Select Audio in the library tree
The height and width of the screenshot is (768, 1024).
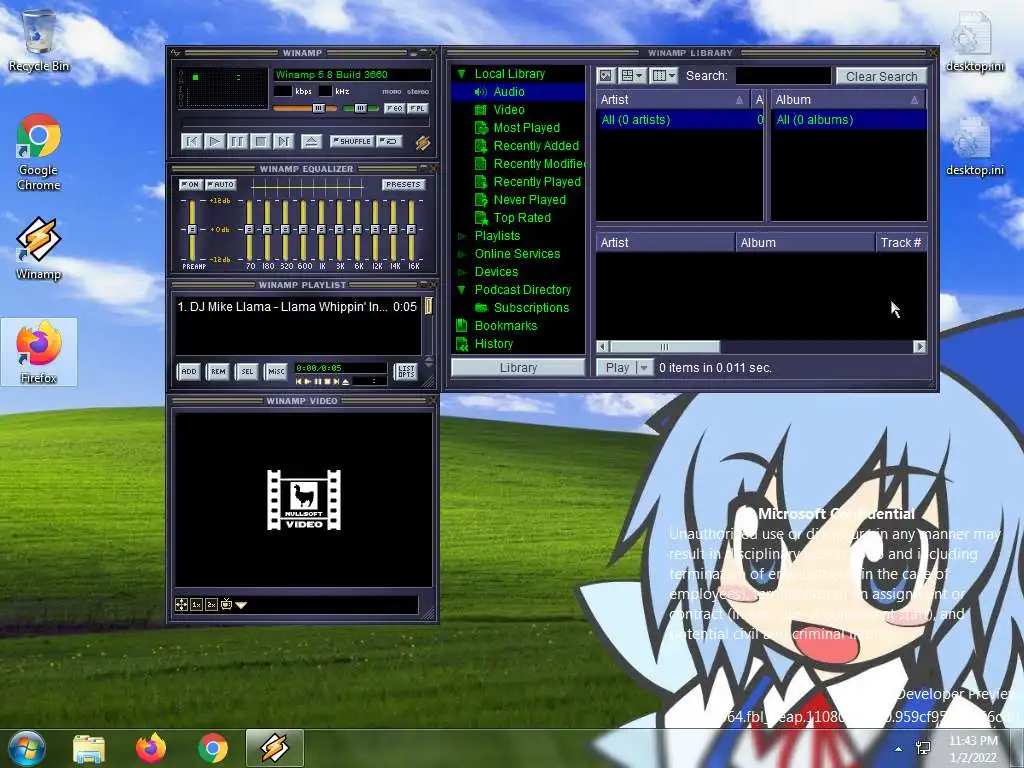tap(509, 92)
